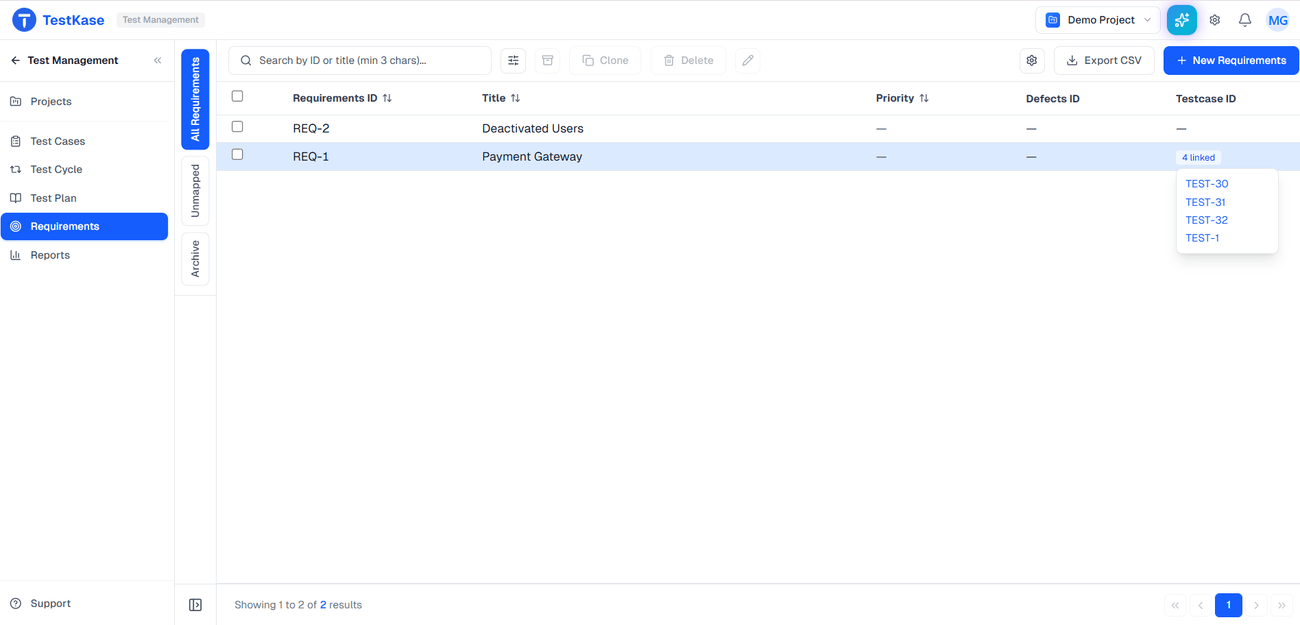Image resolution: width=1300 pixels, height=625 pixels.
Task: Click the Testcase ID column header
Action: tap(1206, 99)
